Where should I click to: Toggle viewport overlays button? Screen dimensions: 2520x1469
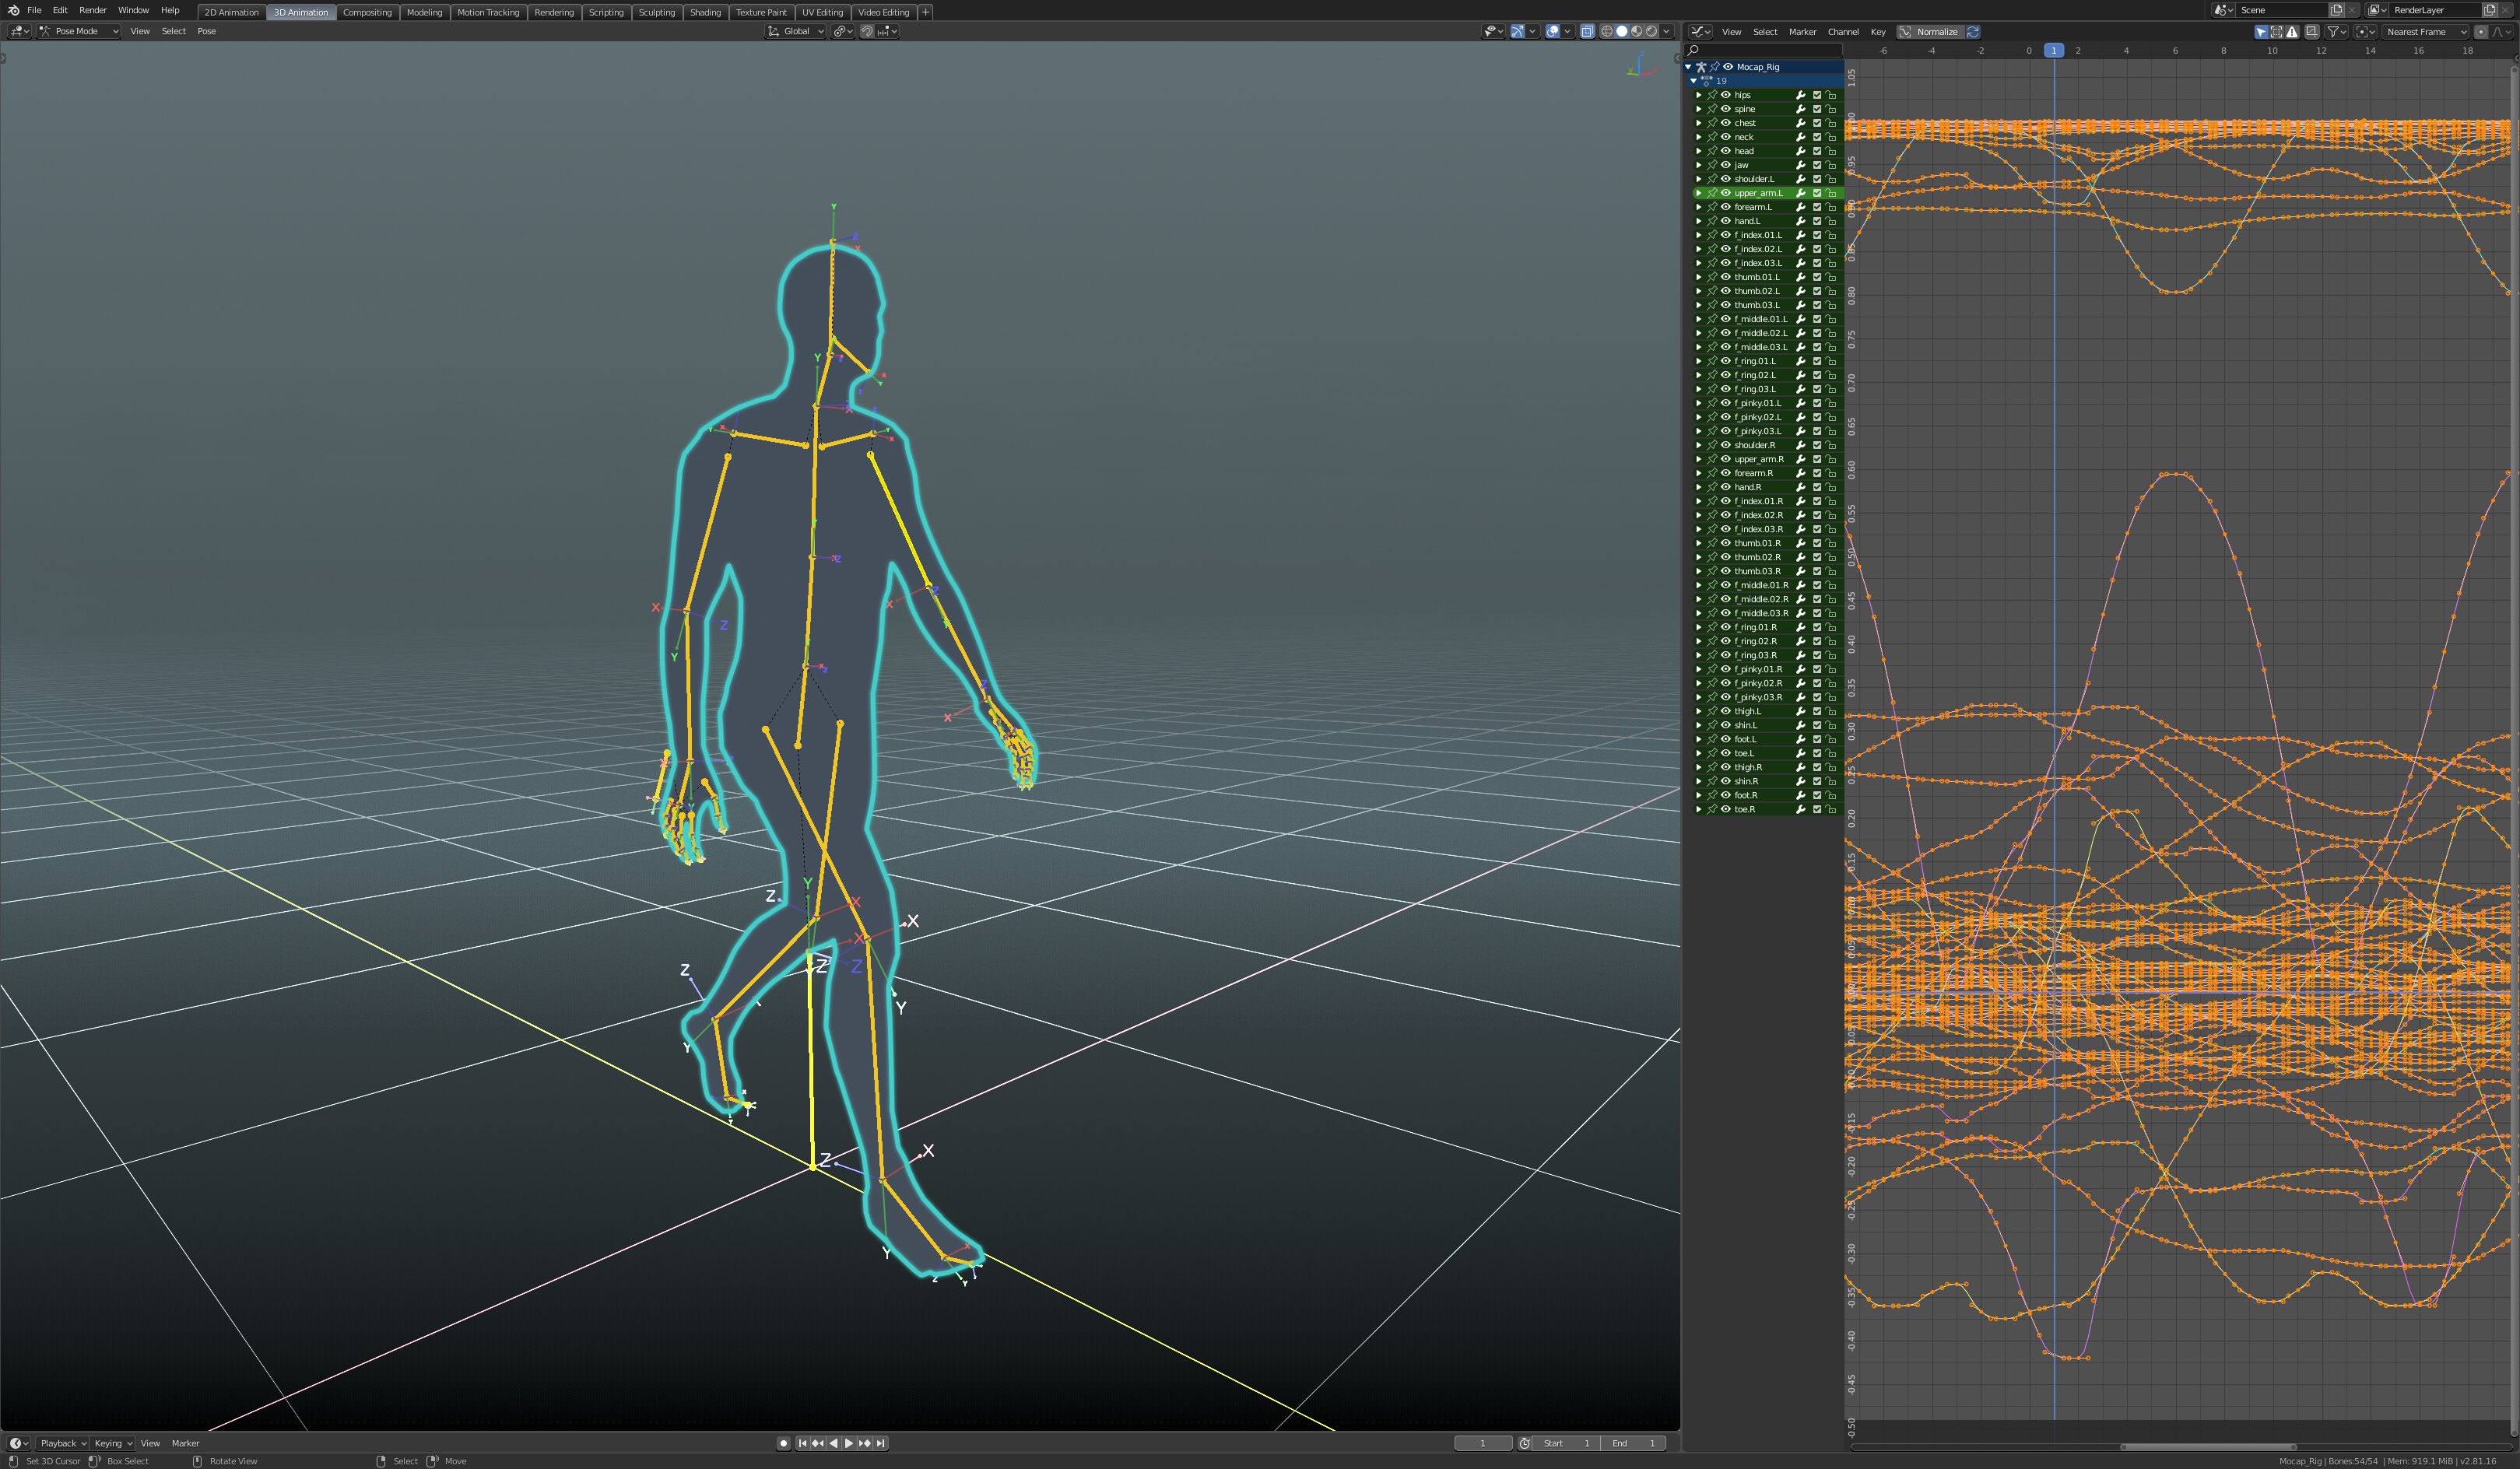(x=1553, y=31)
